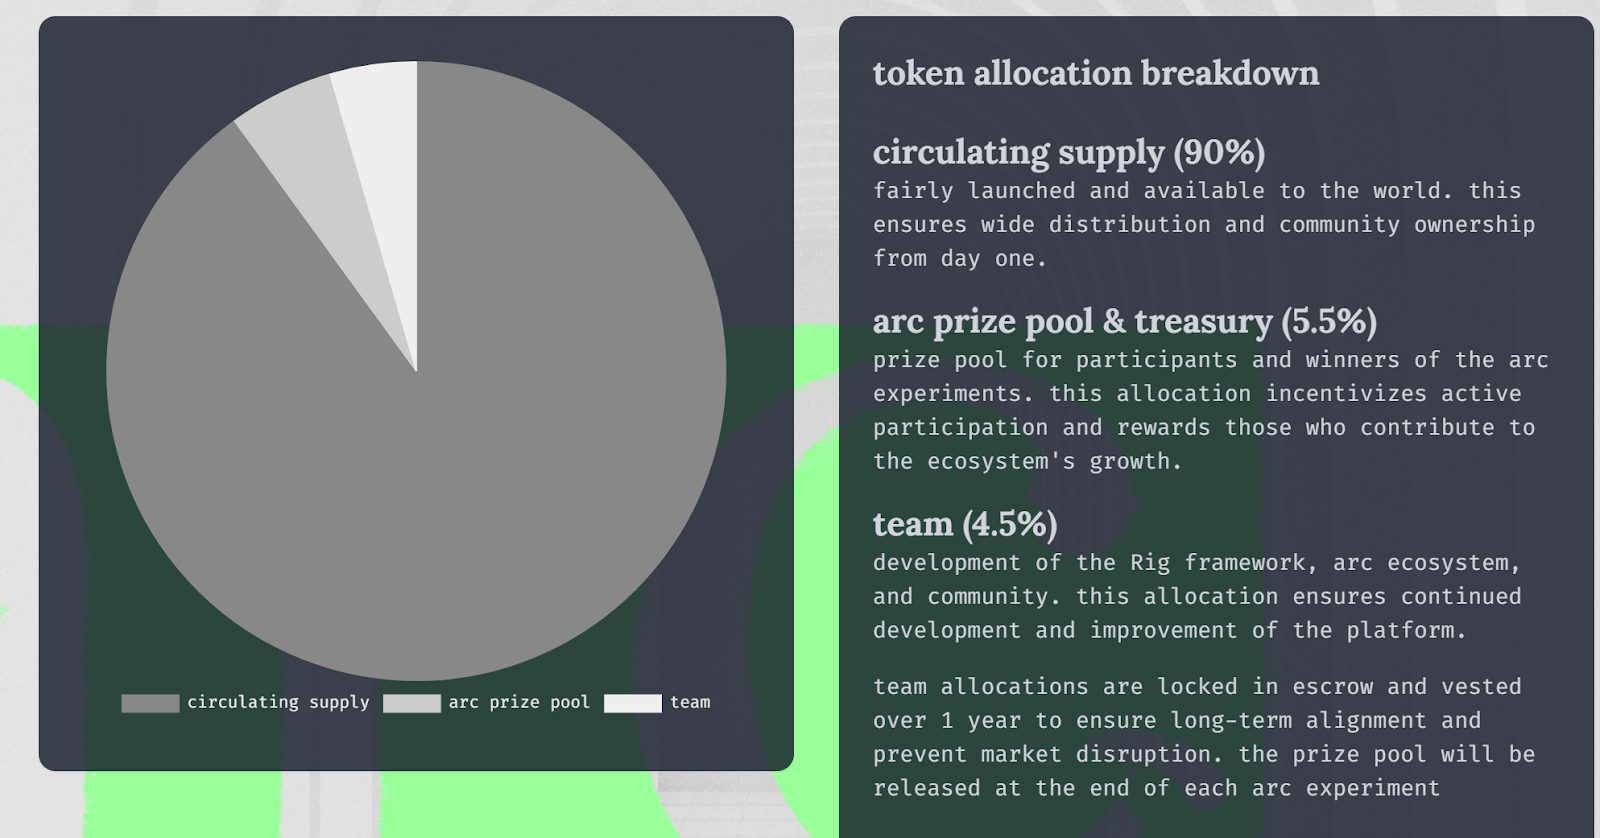The height and width of the screenshot is (838, 1600).
Task: Click the dark chart card background below the legend
Action: coord(416,742)
